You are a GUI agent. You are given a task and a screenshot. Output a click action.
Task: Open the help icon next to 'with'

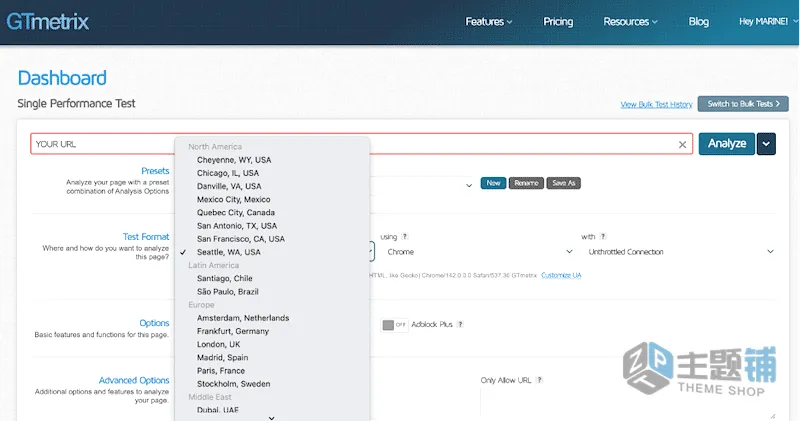pyautogui.click(x=603, y=237)
